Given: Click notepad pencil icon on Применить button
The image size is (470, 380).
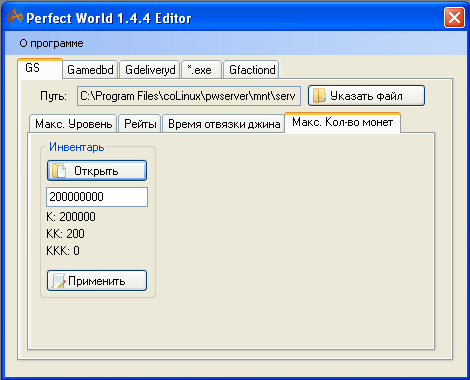Looking at the screenshot, I should tap(59, 281).
